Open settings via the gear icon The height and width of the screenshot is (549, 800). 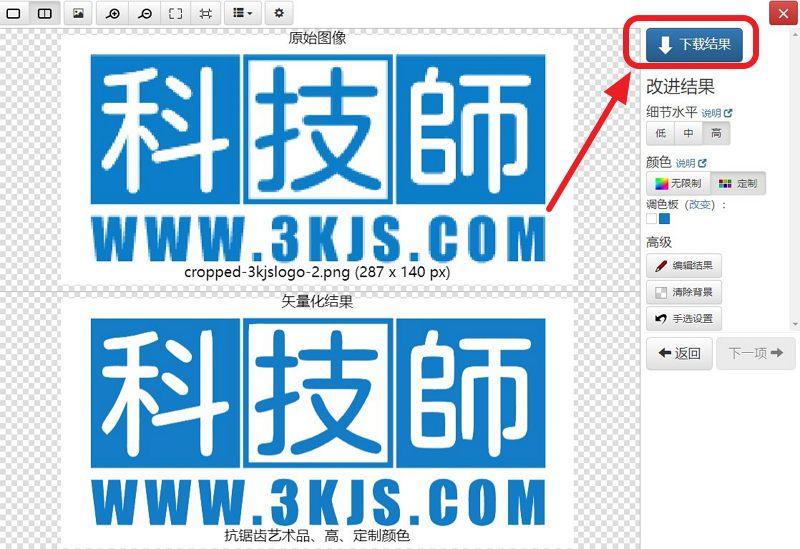pos(279,13)
